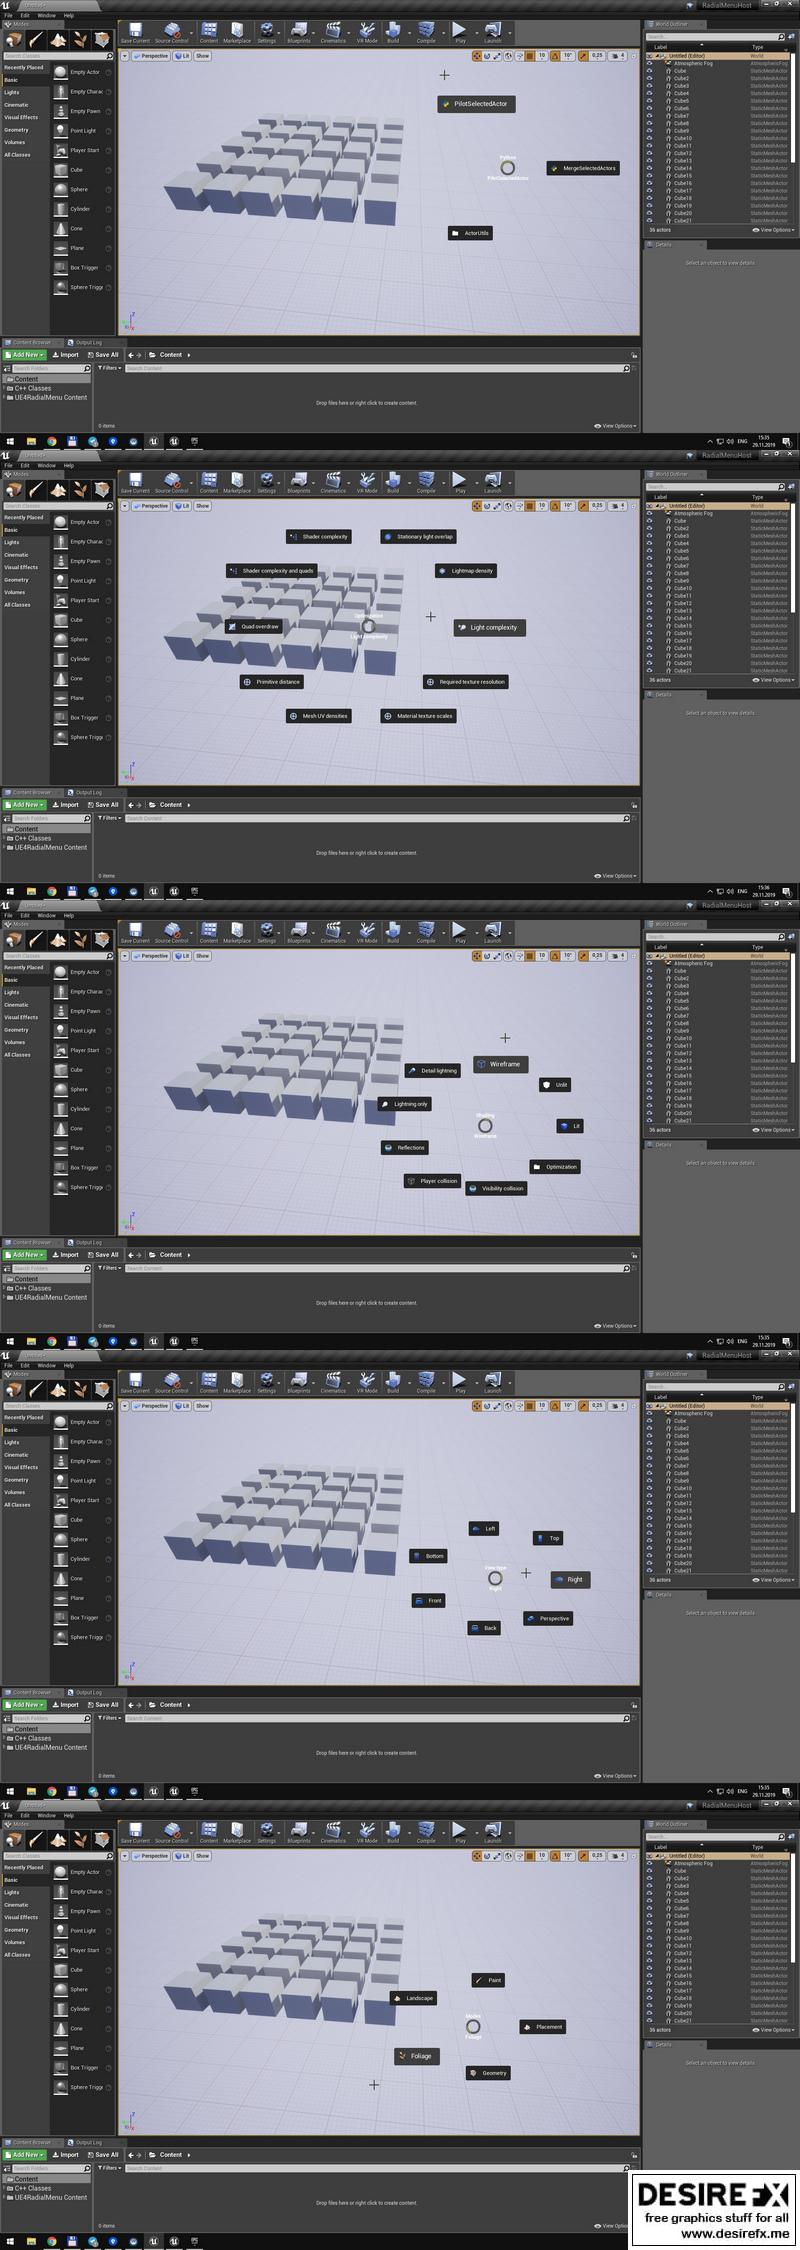The width and height of the screenshot is (800, 2250).
Task: Pick the Player collision radial entry
Action: click(x=433, y=1181)
